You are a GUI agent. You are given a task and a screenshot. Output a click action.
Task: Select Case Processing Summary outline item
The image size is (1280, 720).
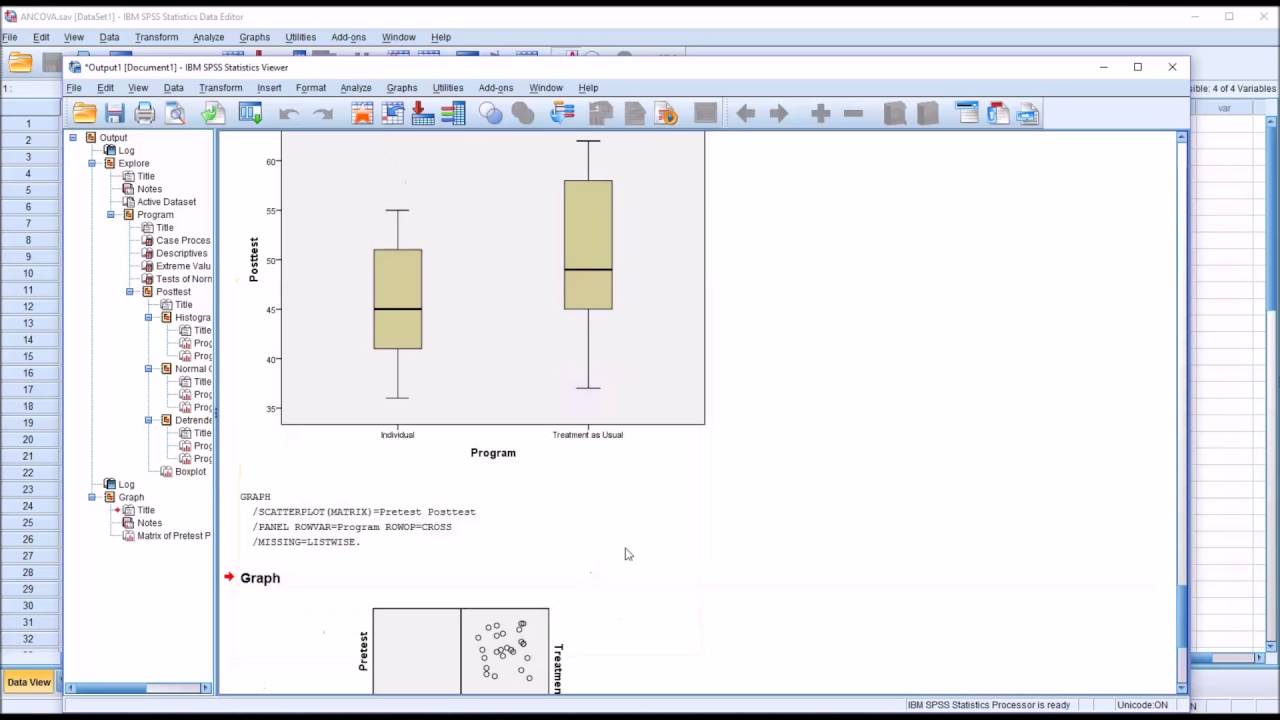[x=183, y=240]
